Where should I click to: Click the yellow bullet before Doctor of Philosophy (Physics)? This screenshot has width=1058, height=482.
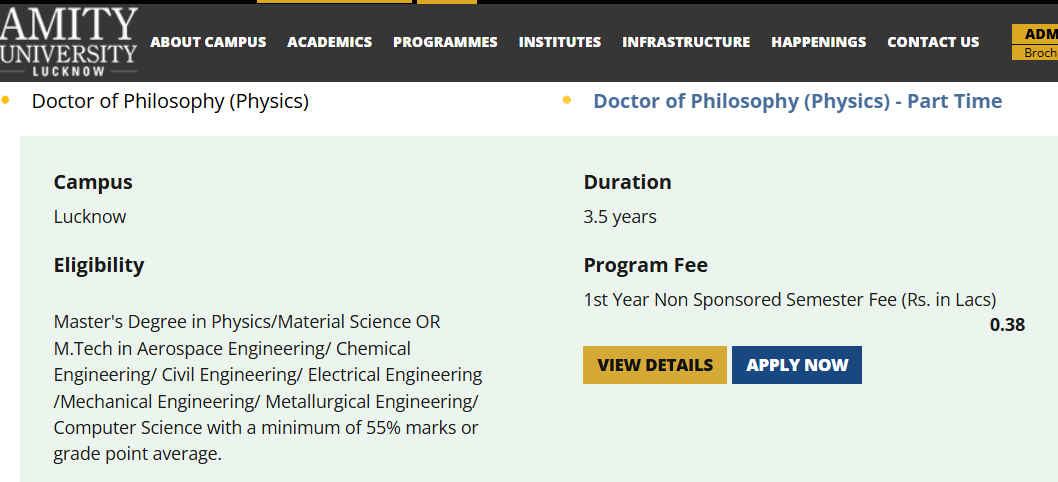click(6, 100)
